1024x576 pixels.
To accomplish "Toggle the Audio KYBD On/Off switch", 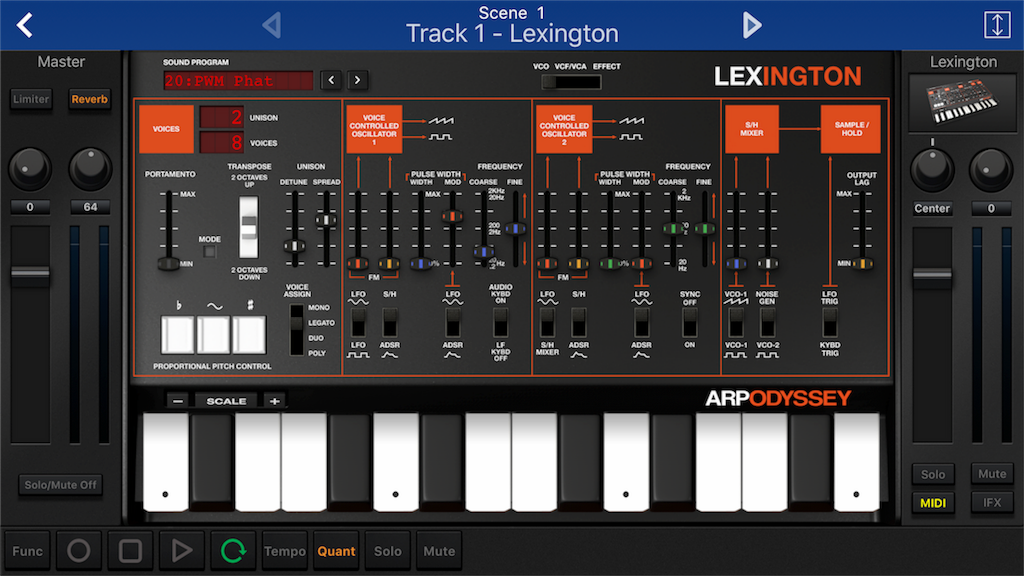I will 500,323.
